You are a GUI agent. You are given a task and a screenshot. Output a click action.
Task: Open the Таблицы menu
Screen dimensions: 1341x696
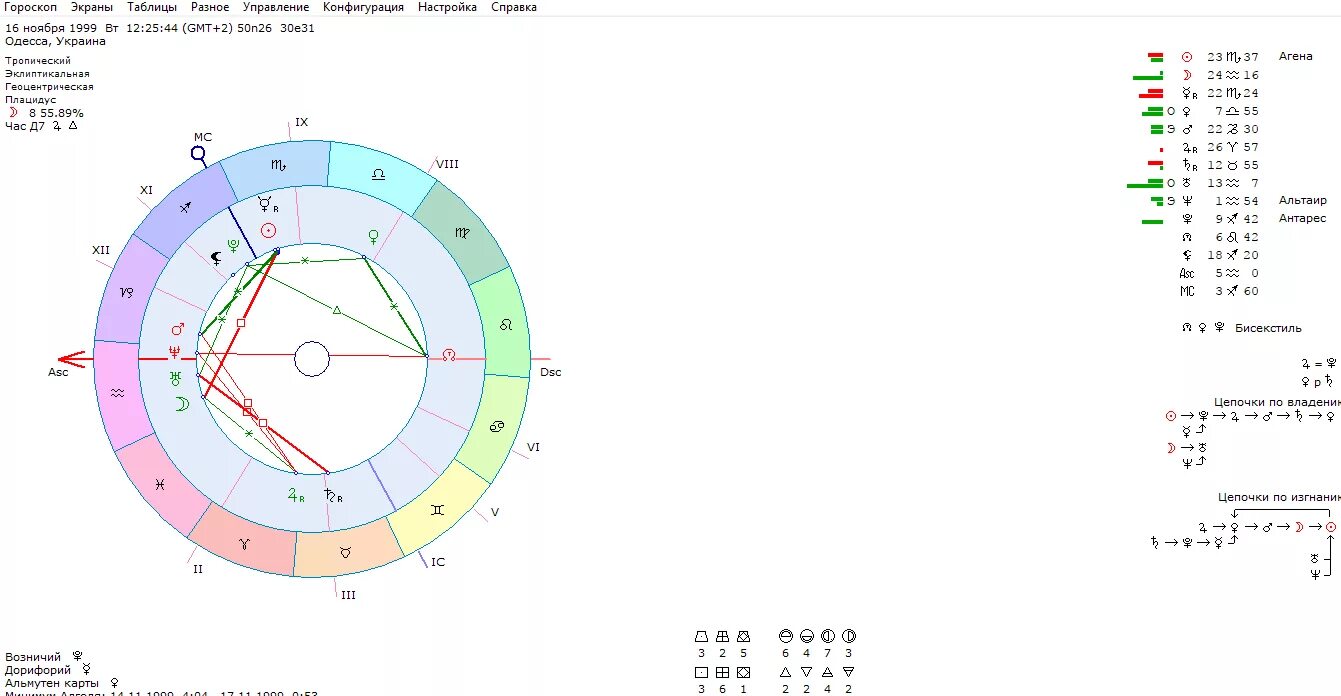point(152,7)
